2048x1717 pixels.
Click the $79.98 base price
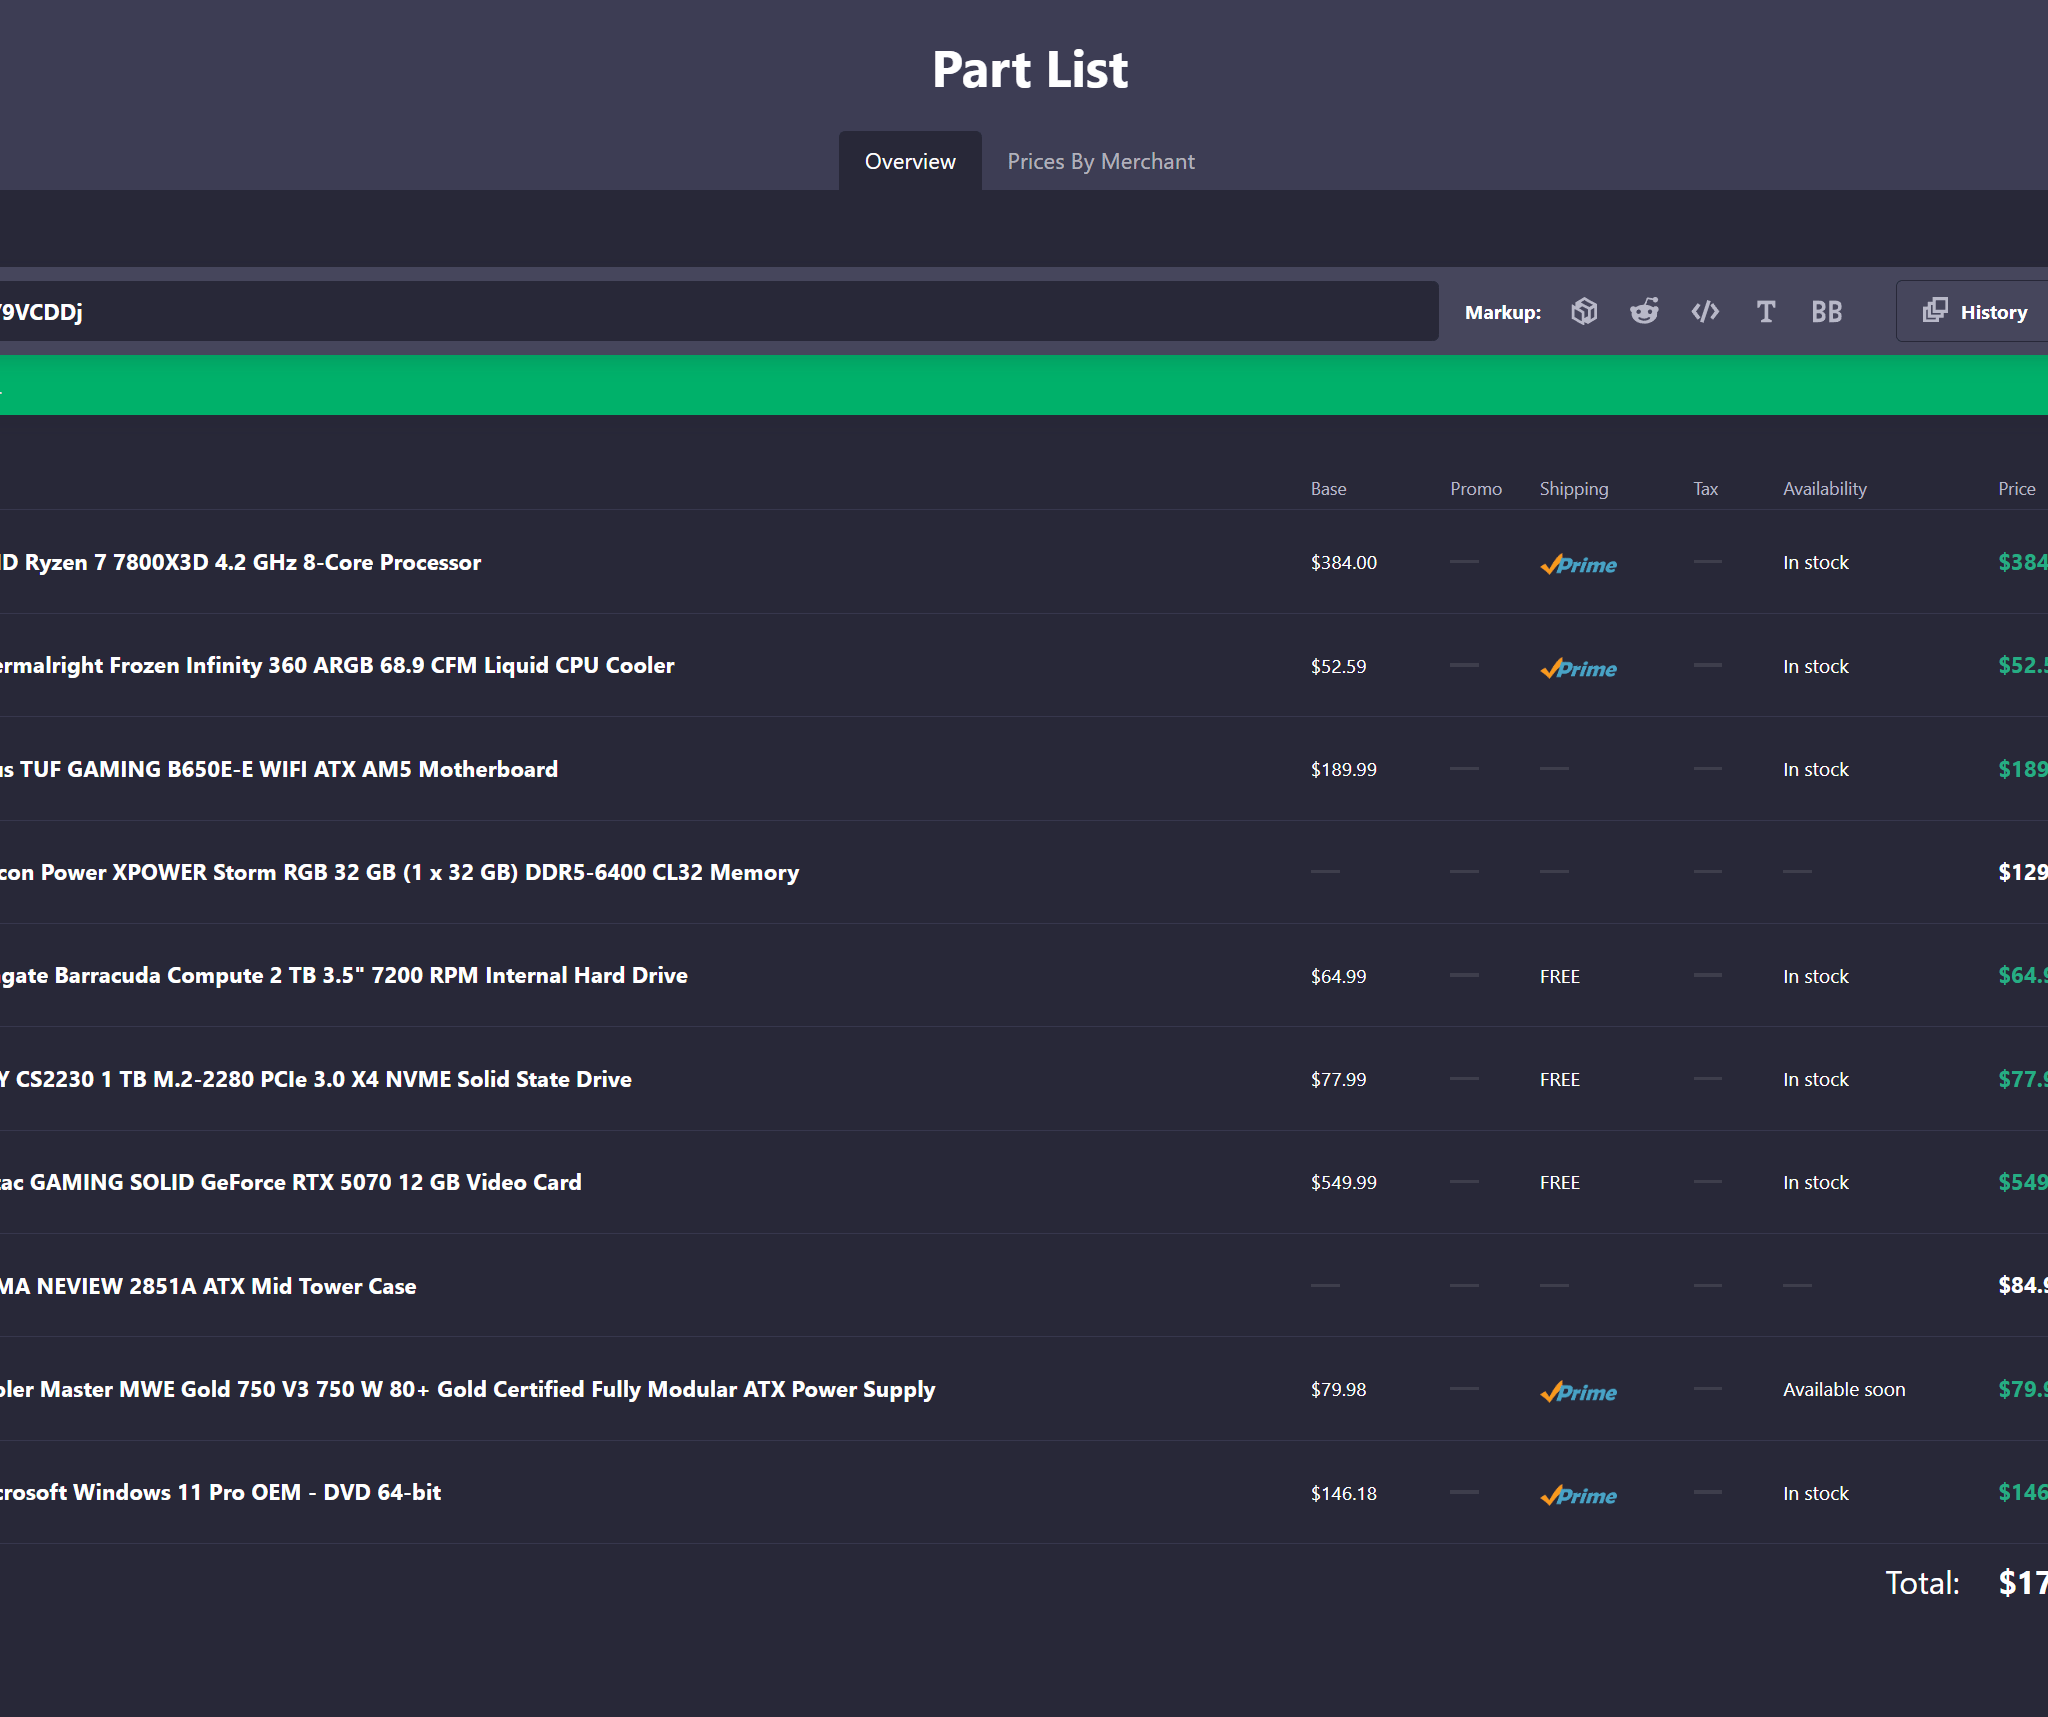pyautogui.click(x=1339, y=1389)
